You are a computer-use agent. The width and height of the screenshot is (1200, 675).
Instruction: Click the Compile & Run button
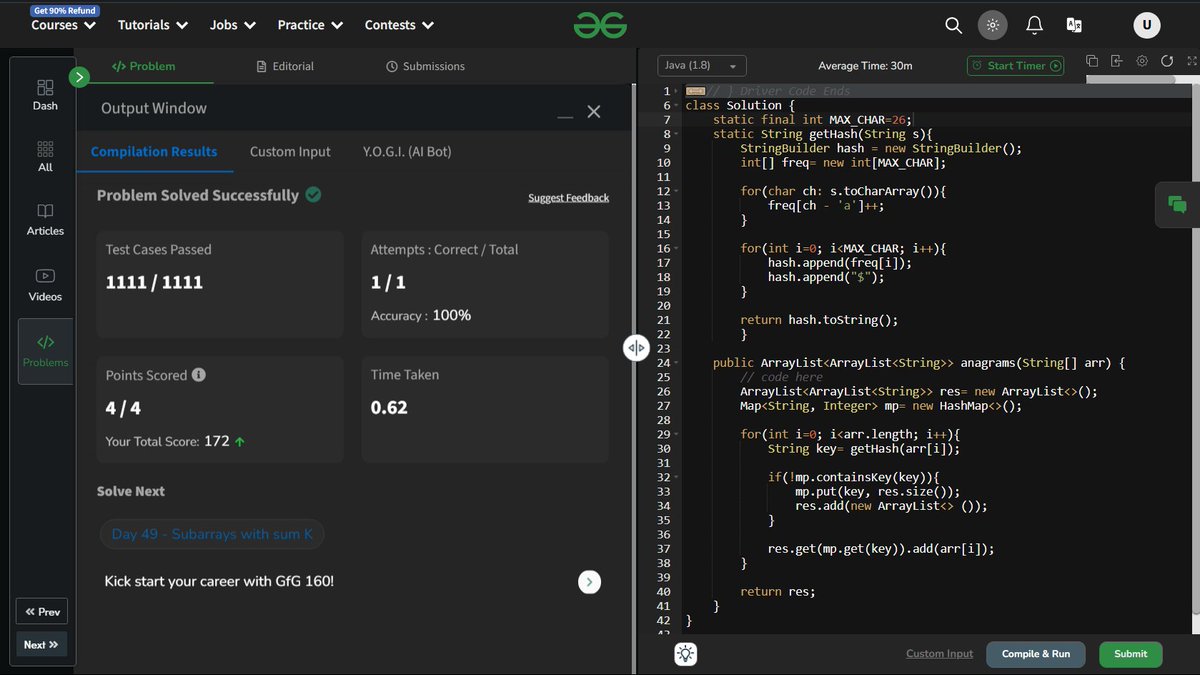pos(1036,654)
